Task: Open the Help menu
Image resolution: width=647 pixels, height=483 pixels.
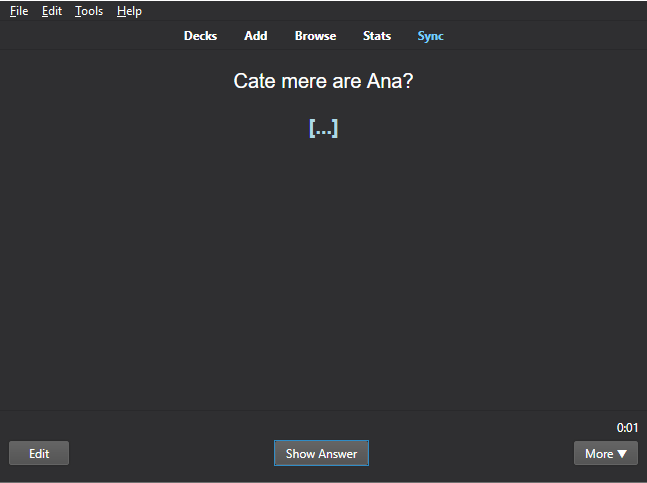Action: pos(129,11)
